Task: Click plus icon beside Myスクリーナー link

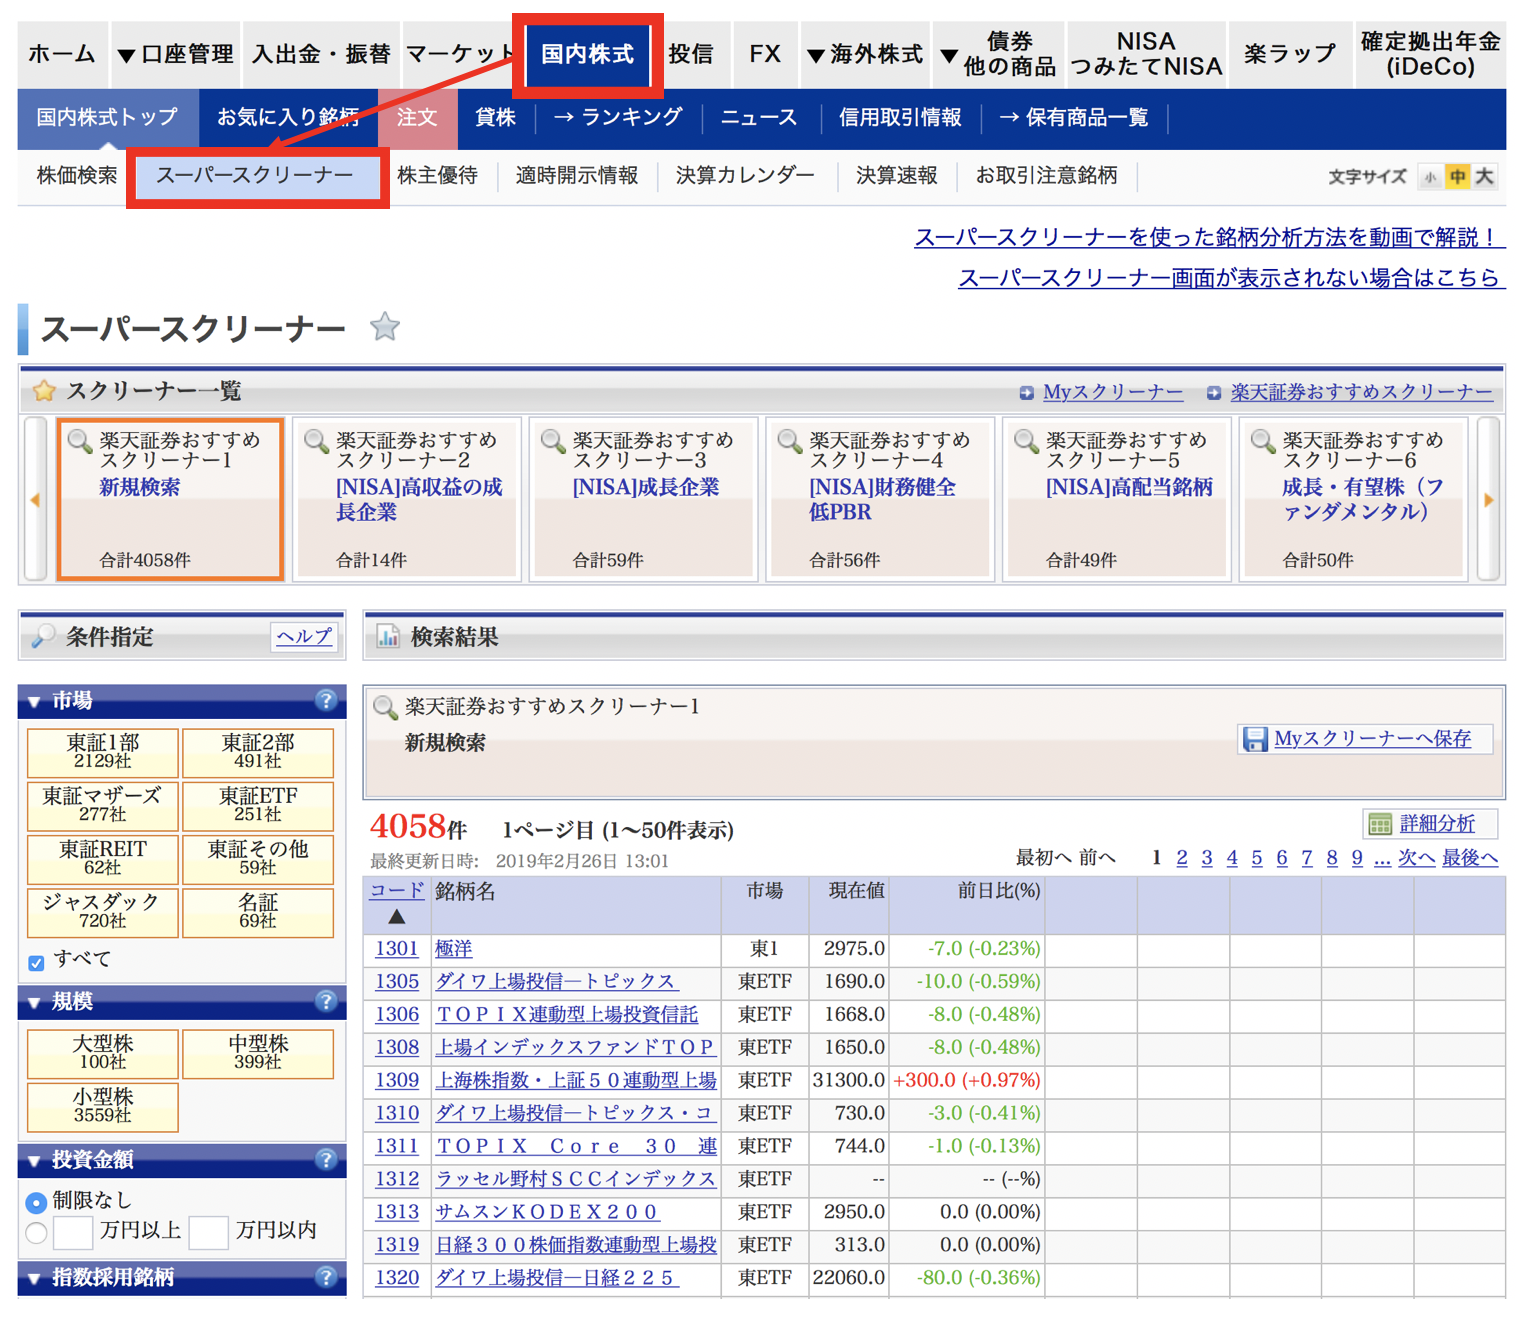Action: (1026, 393)
